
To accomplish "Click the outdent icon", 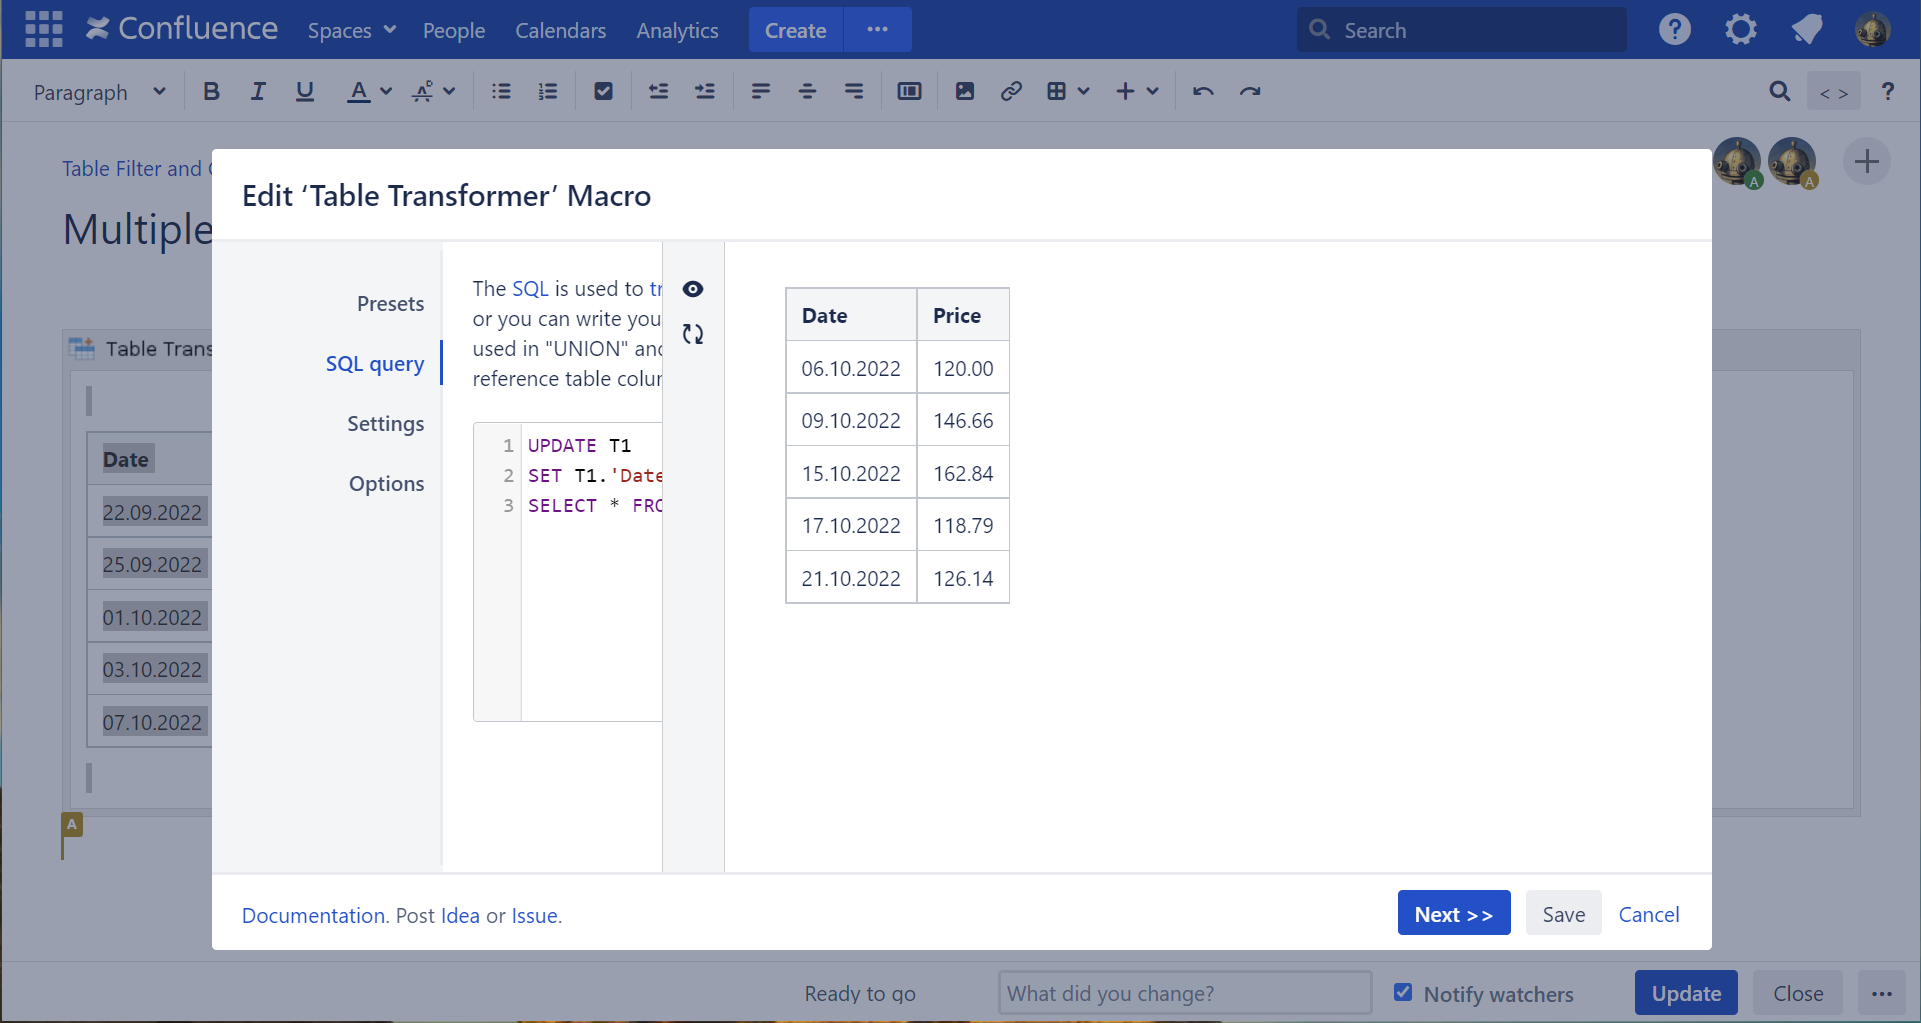I will (x=658, y=92).
